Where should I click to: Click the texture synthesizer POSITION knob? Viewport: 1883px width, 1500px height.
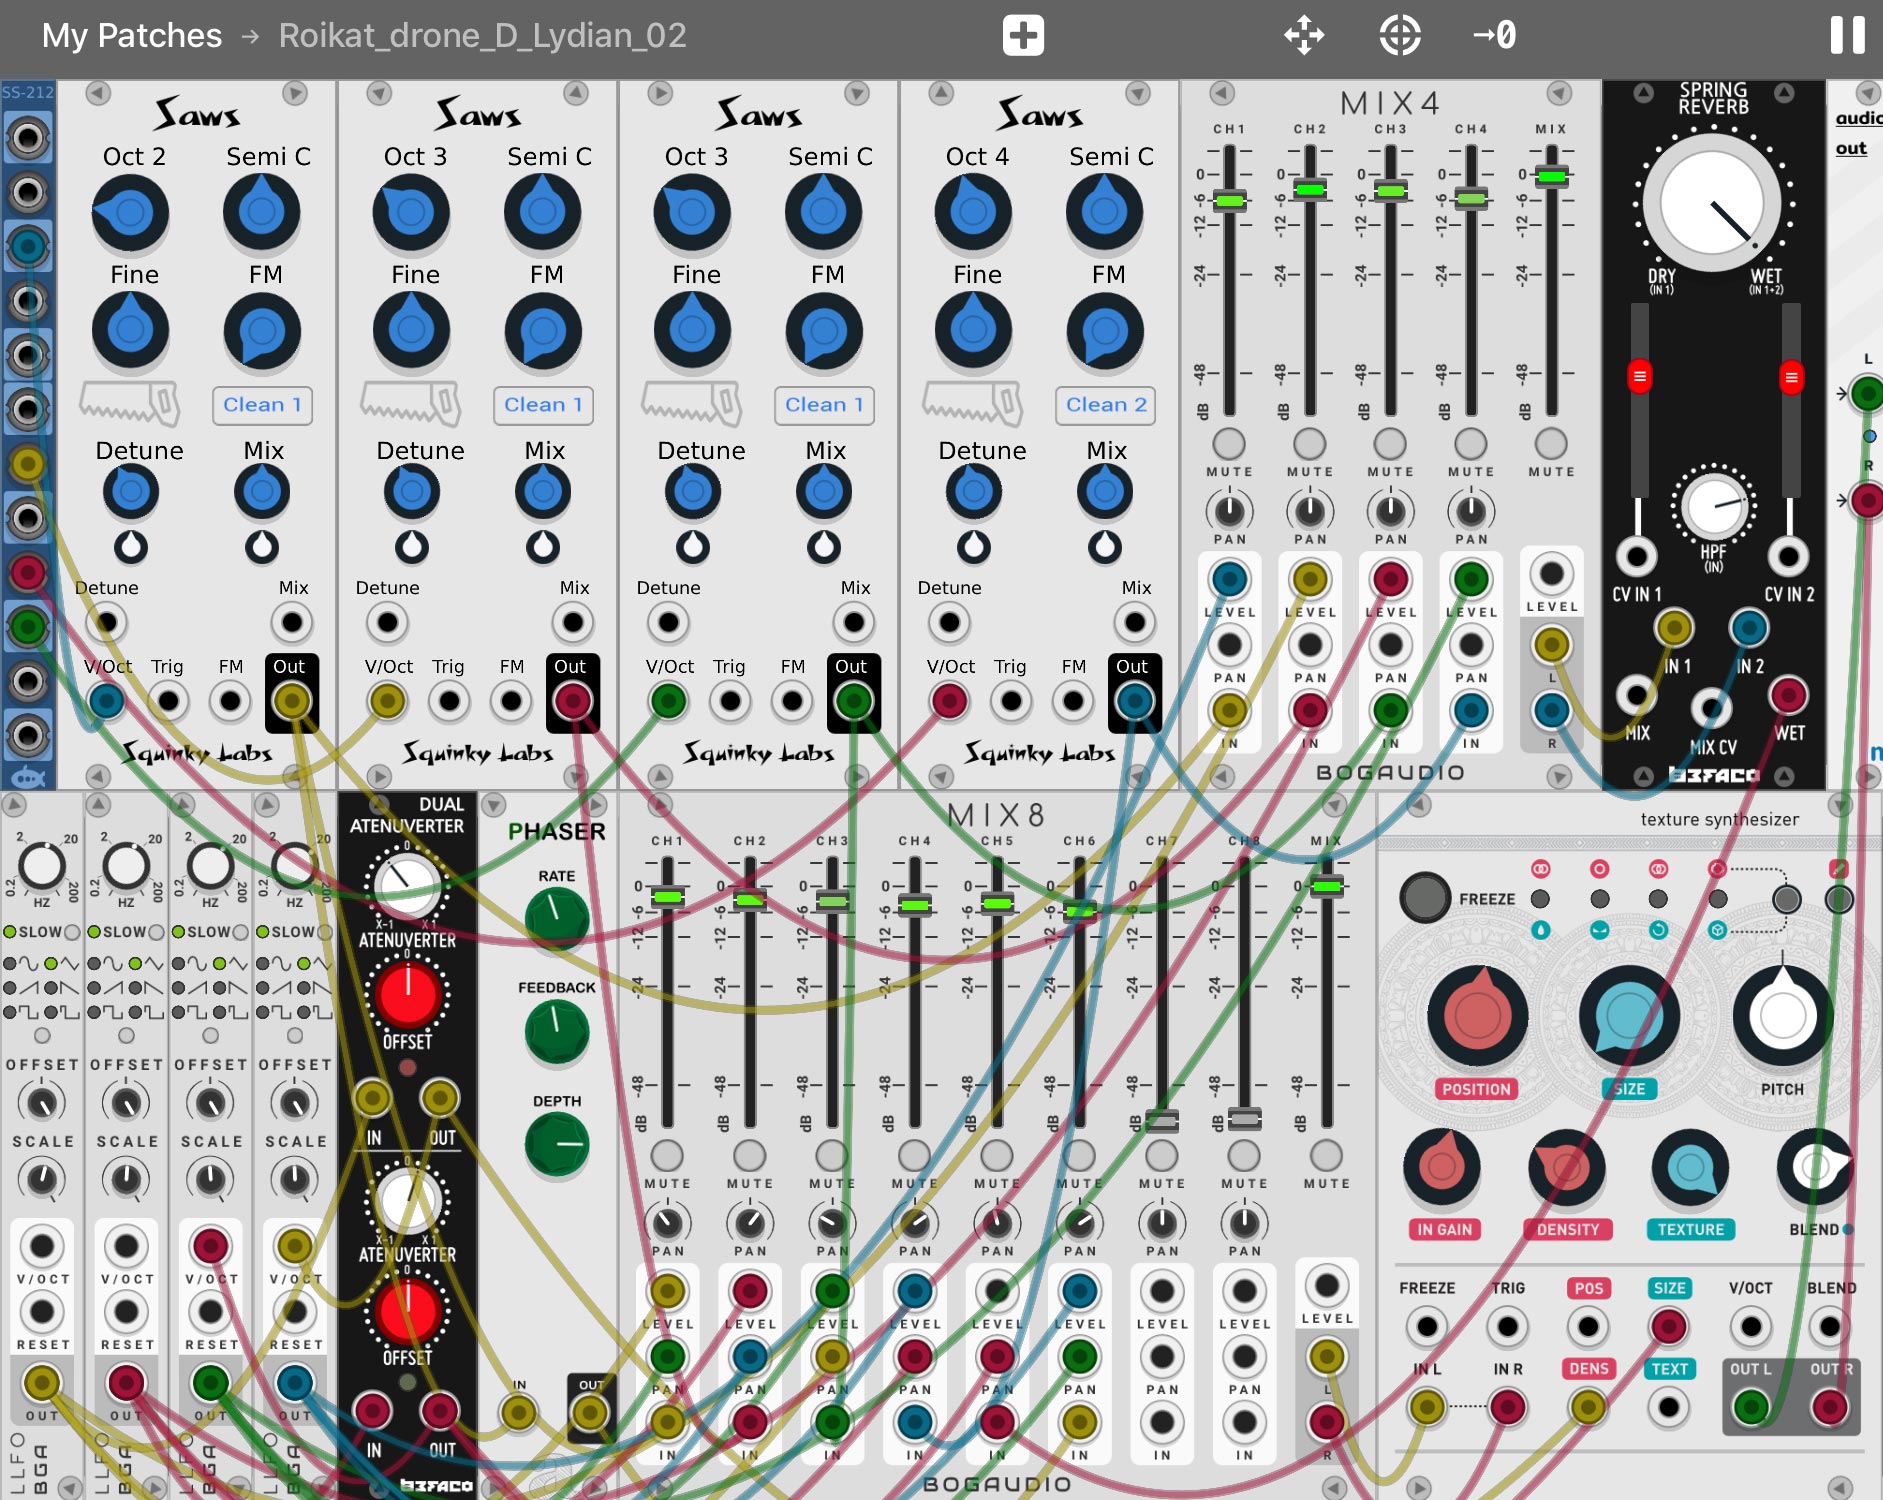pos(1476,1016)
